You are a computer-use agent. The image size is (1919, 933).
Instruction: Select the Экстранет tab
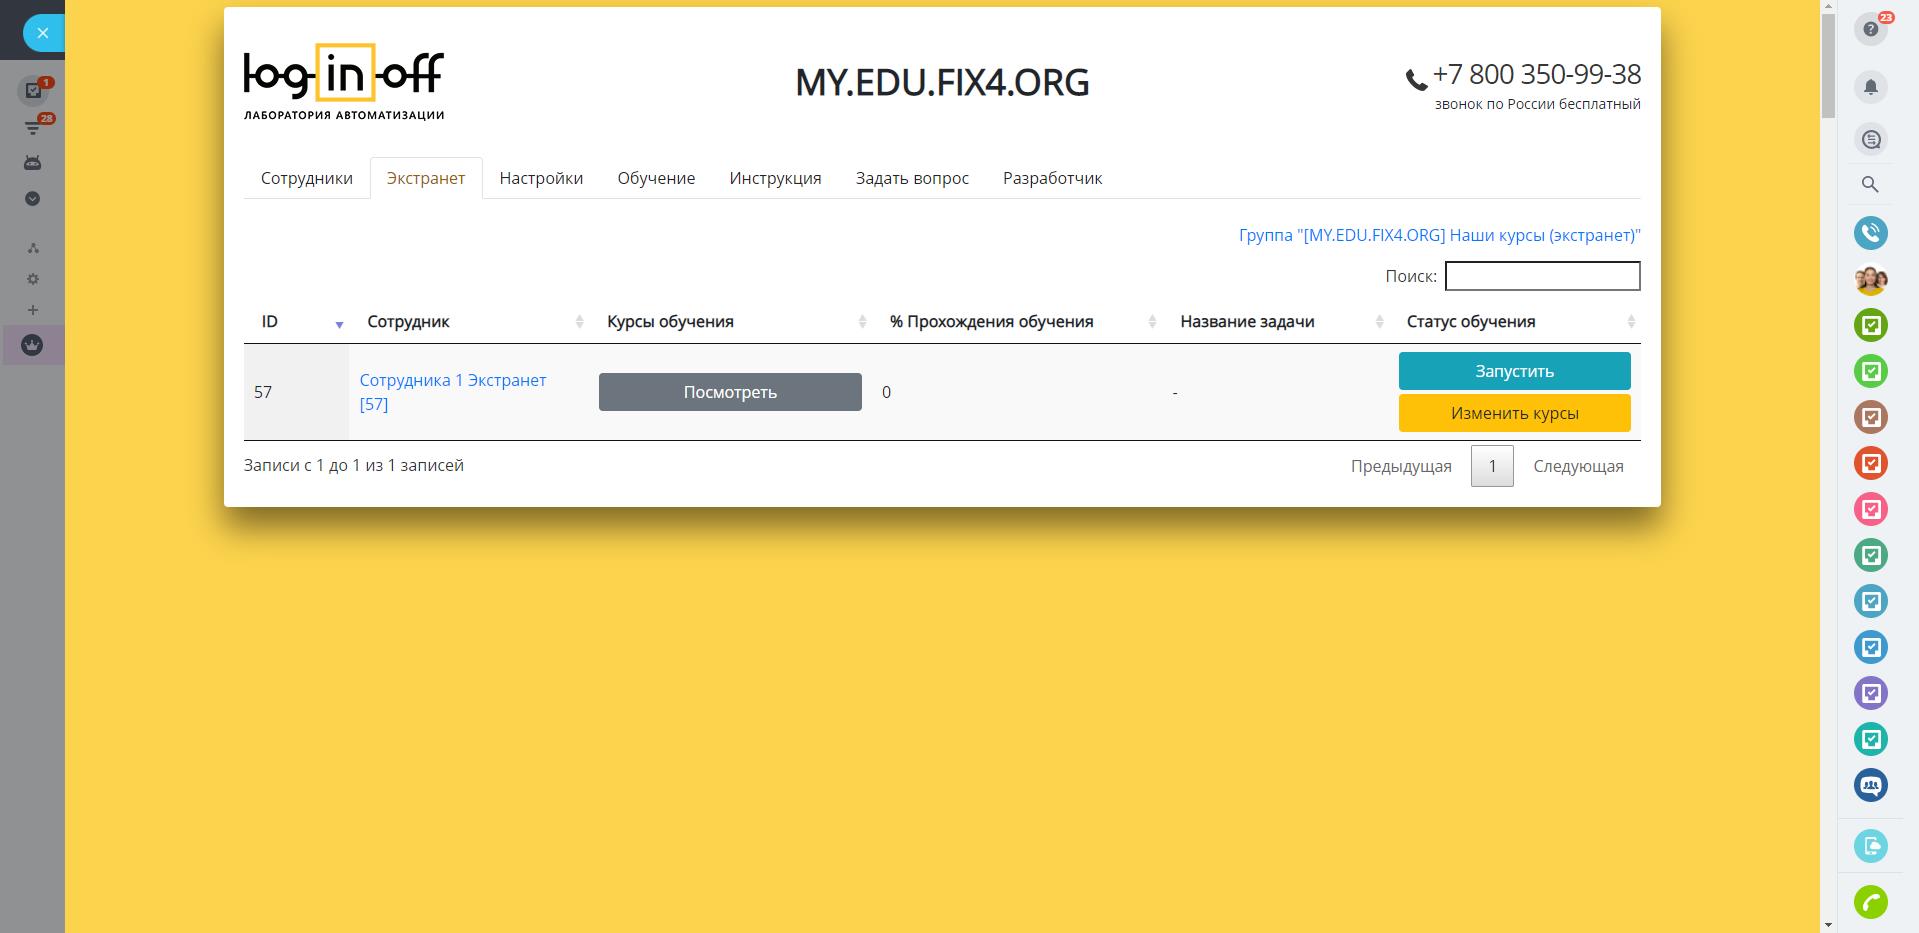426,178
